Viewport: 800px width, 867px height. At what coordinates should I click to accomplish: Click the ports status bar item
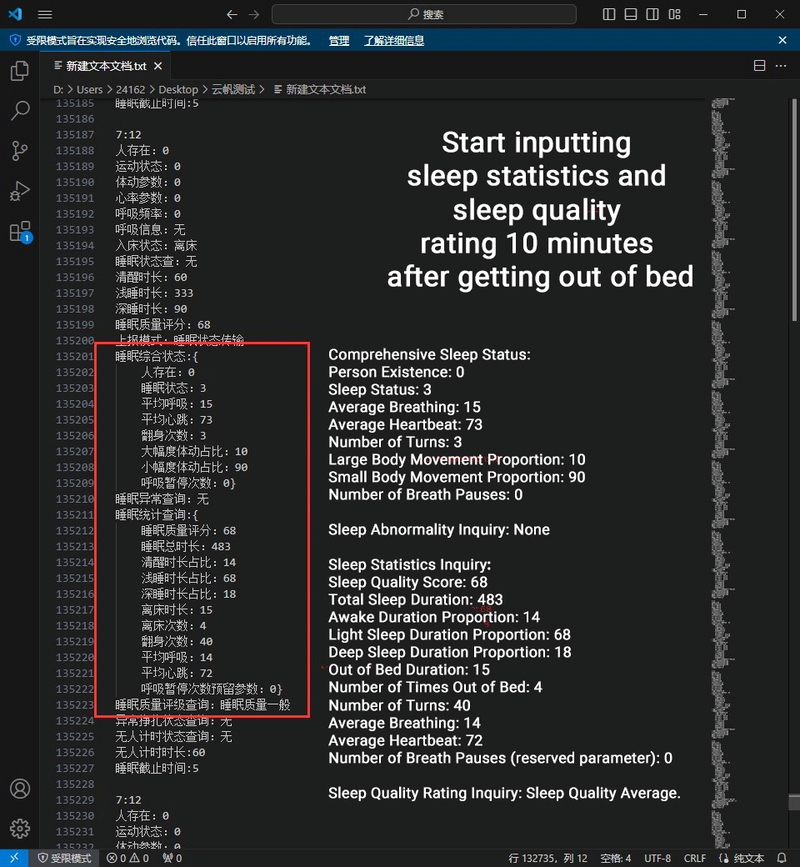(172, 858)
